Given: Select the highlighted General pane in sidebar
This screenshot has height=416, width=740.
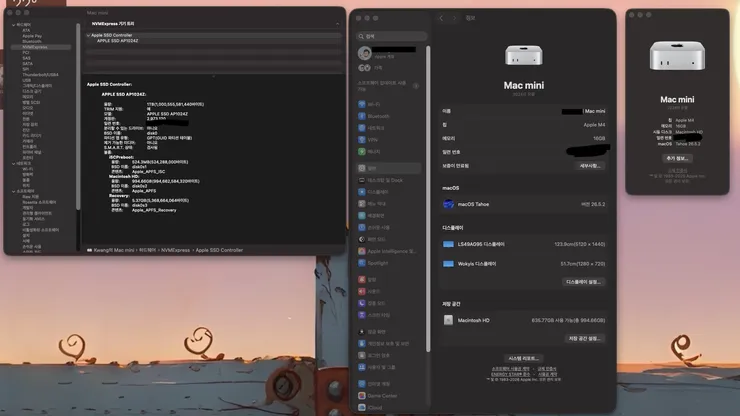Looking at the screenshot, I should pyautogui.click(x=388, y=168).
